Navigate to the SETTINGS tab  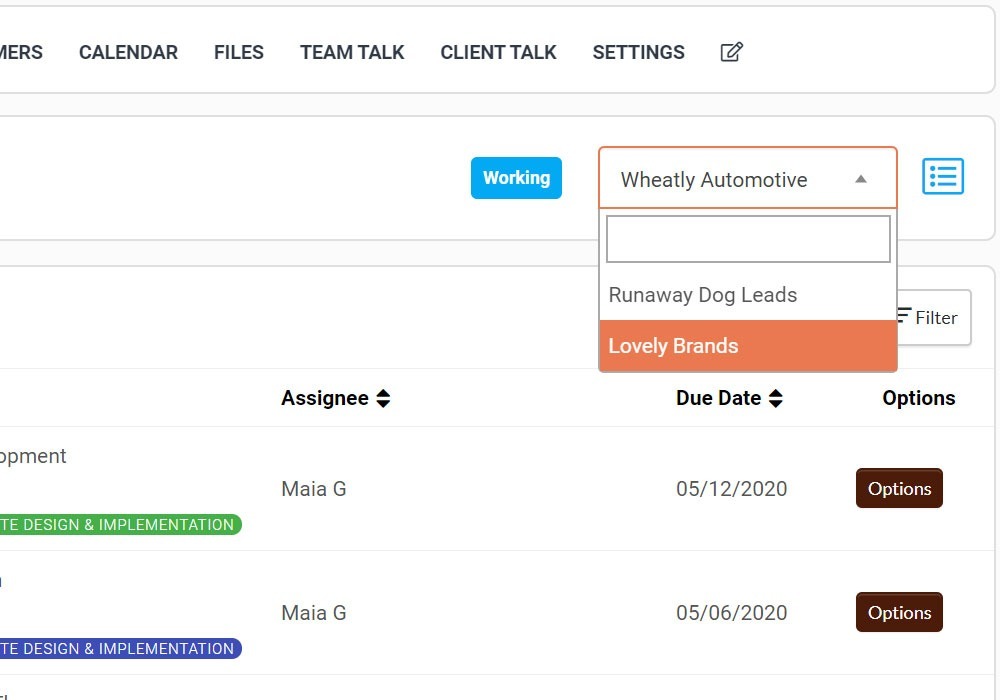(x=638, y=52)
